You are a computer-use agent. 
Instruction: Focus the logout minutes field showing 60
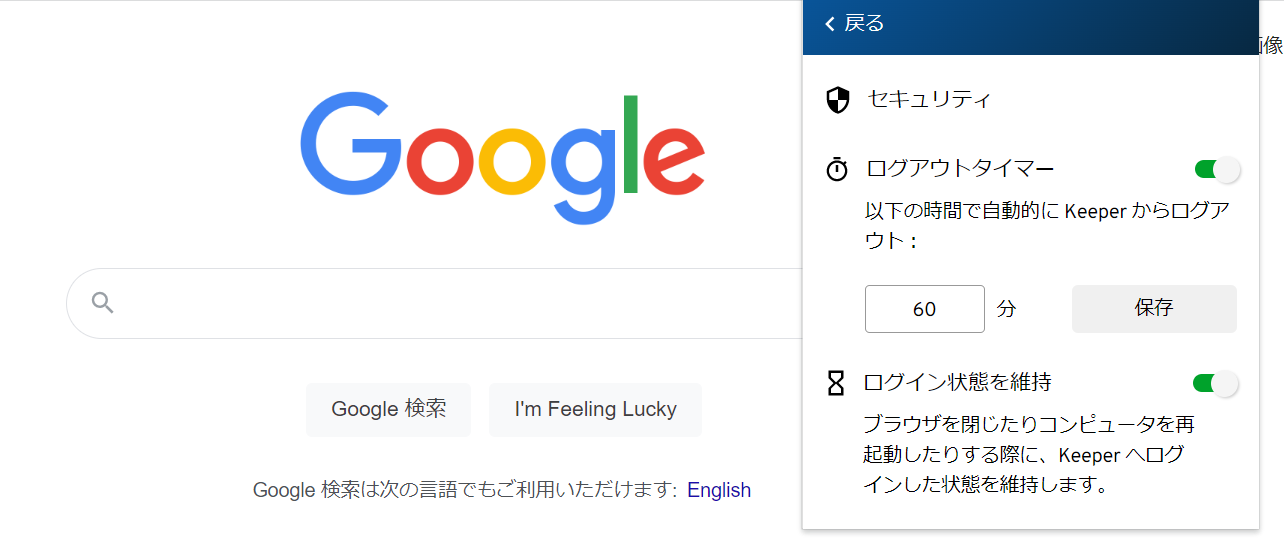point(924,309)
